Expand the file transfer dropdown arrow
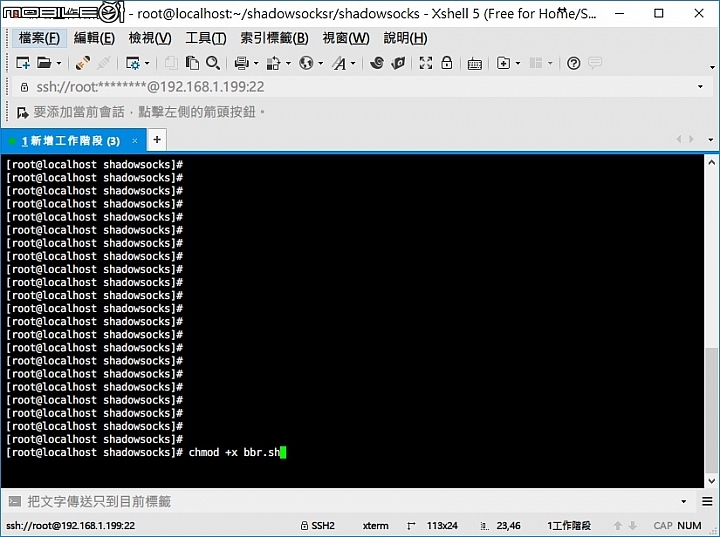720x537 pixels. coord(288,63)
